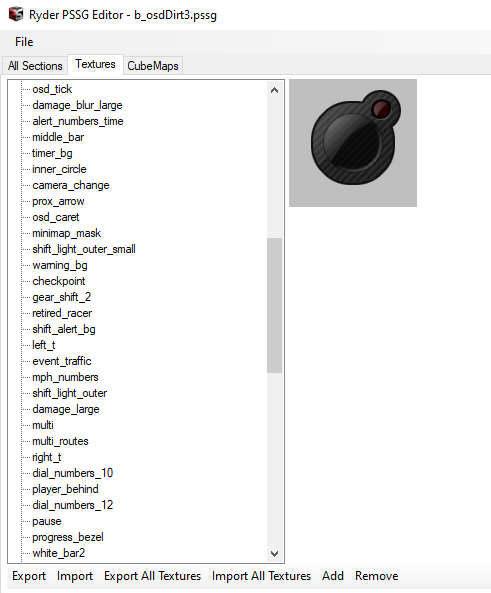This screenshot has width=491, height=593.
Task: Select the minimap_mask texture item
Action: click(x=67, y=233)
